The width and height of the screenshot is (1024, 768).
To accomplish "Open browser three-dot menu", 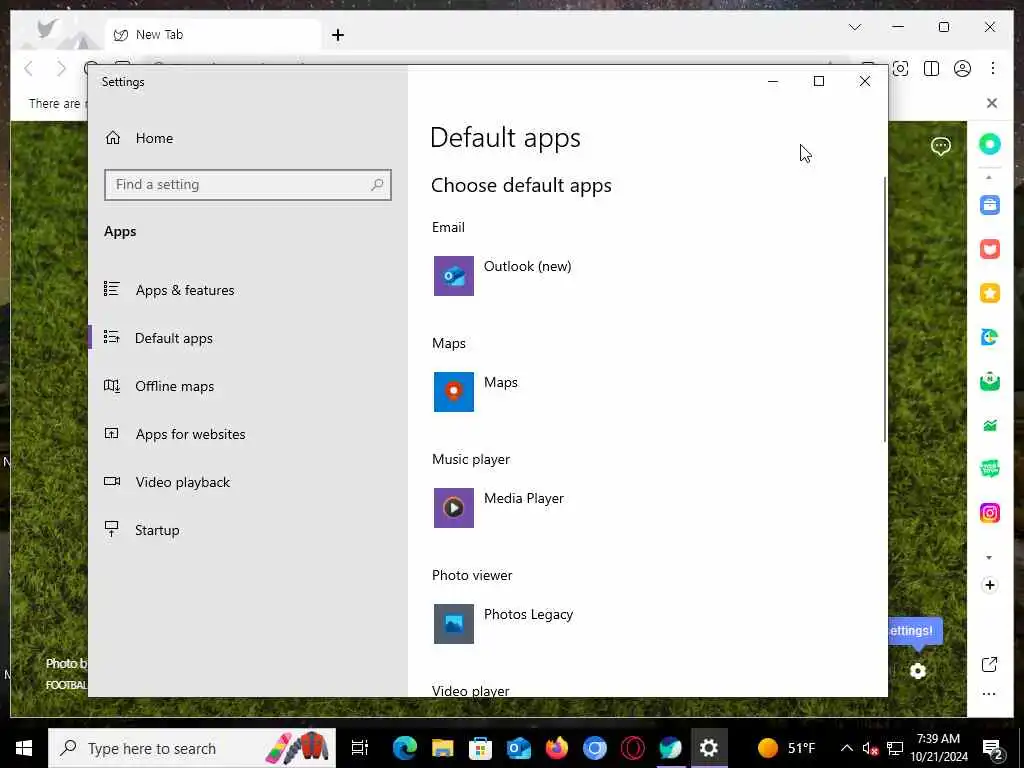I will pos(993,69).
